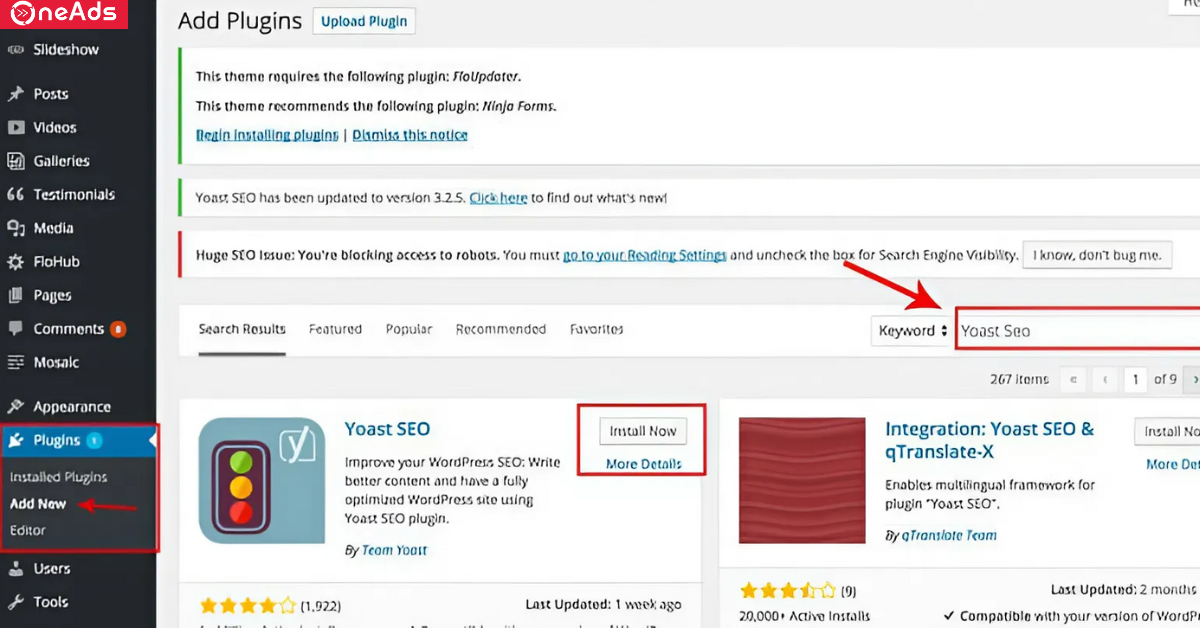Image resolution: width=1200 pixels, height=628 pixels.
Task: Click I know, don't bug me button
Action: [x=1097, y=255]
